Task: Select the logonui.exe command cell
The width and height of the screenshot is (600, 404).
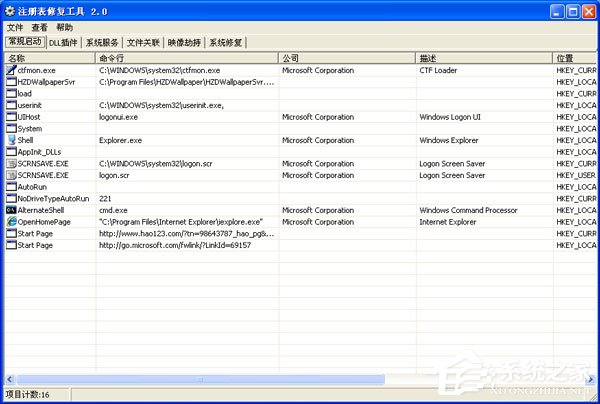Action: [x=118, y=117]
